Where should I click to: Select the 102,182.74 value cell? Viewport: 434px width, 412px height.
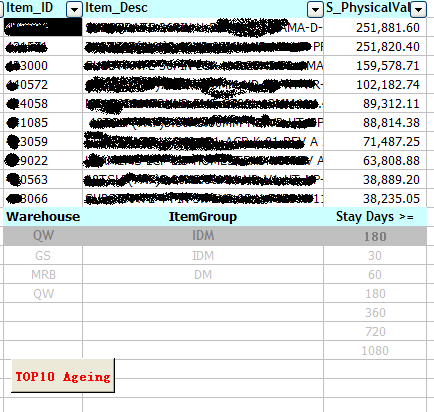point(375,85)
